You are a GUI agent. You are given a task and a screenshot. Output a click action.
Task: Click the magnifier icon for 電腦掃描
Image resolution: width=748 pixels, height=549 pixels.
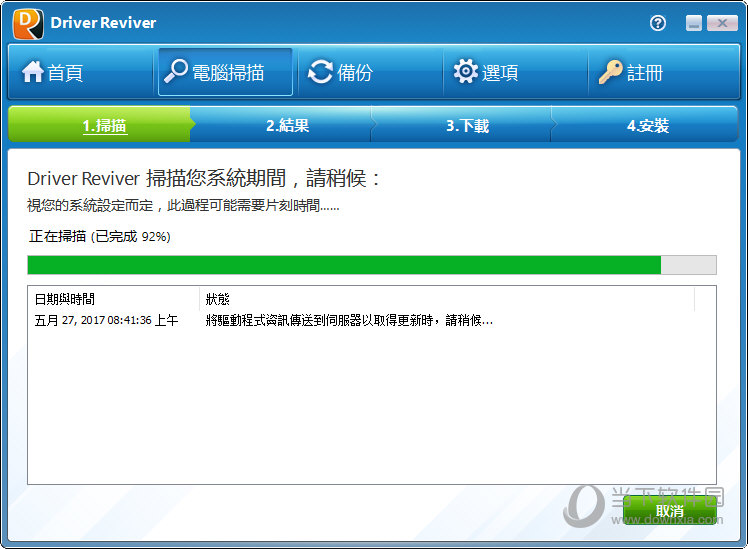176,72
